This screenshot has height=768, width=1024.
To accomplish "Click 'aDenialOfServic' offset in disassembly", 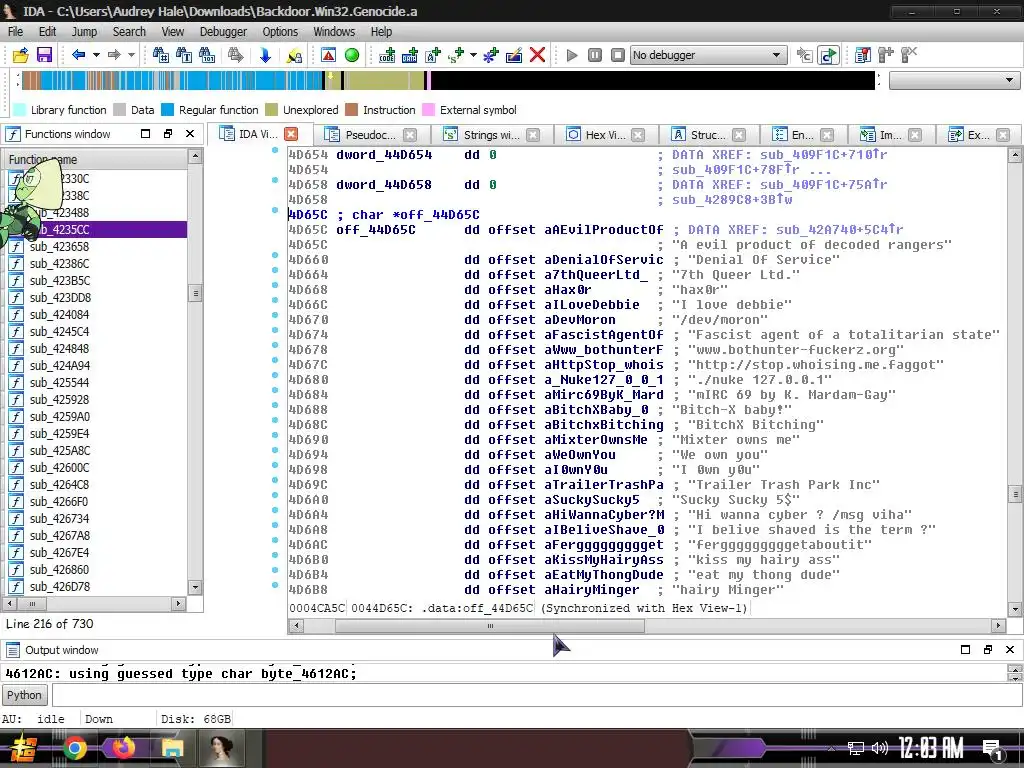I will [x=603, y=260].
